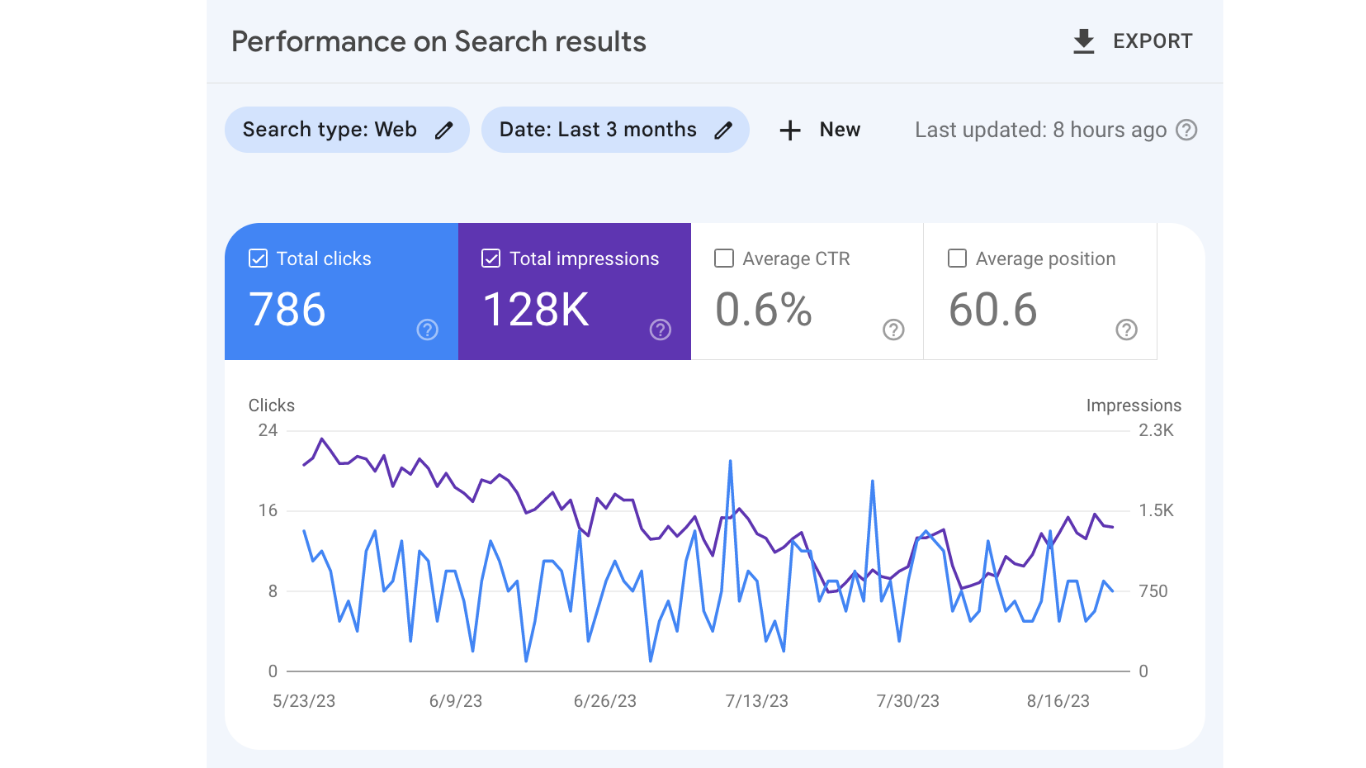This screenshot has width=1366, height=768.
Task: Click the 750 impressions axis value
Action: point(1154,591)
